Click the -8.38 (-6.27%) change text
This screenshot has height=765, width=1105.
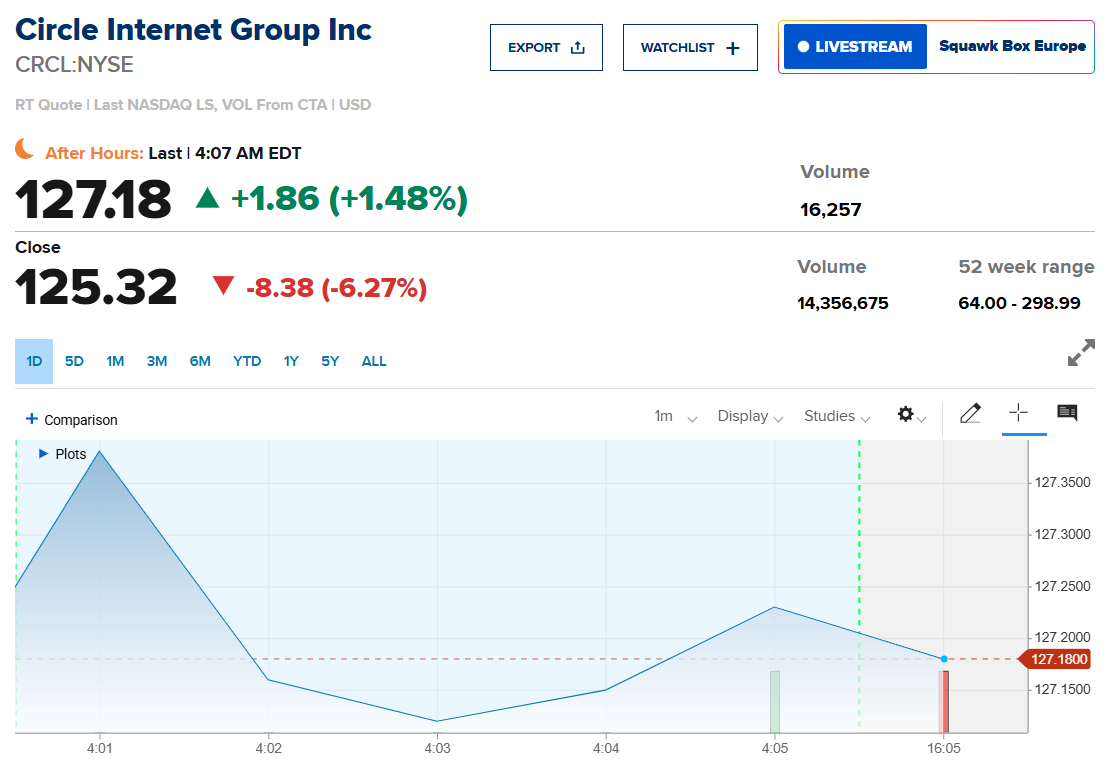[x=336, y=288]
